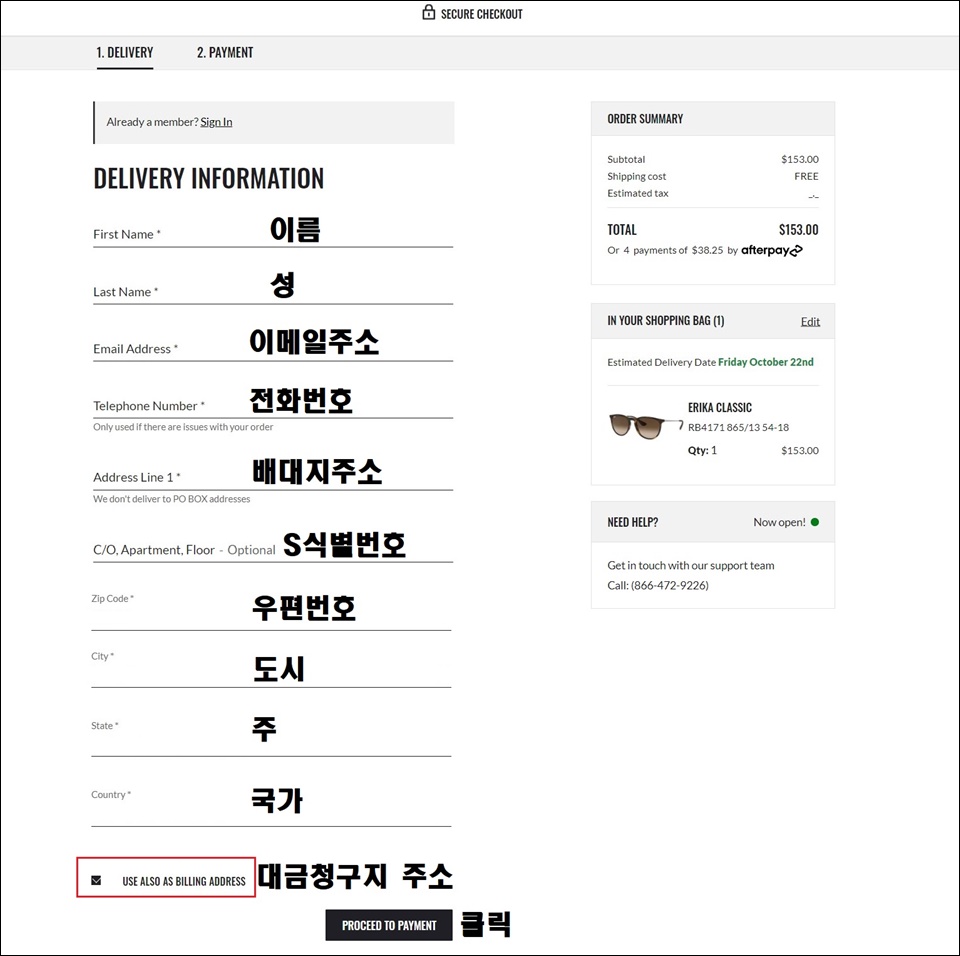Focus the Telephone Number input field
The image size is (960, 956).
[273, 404]
